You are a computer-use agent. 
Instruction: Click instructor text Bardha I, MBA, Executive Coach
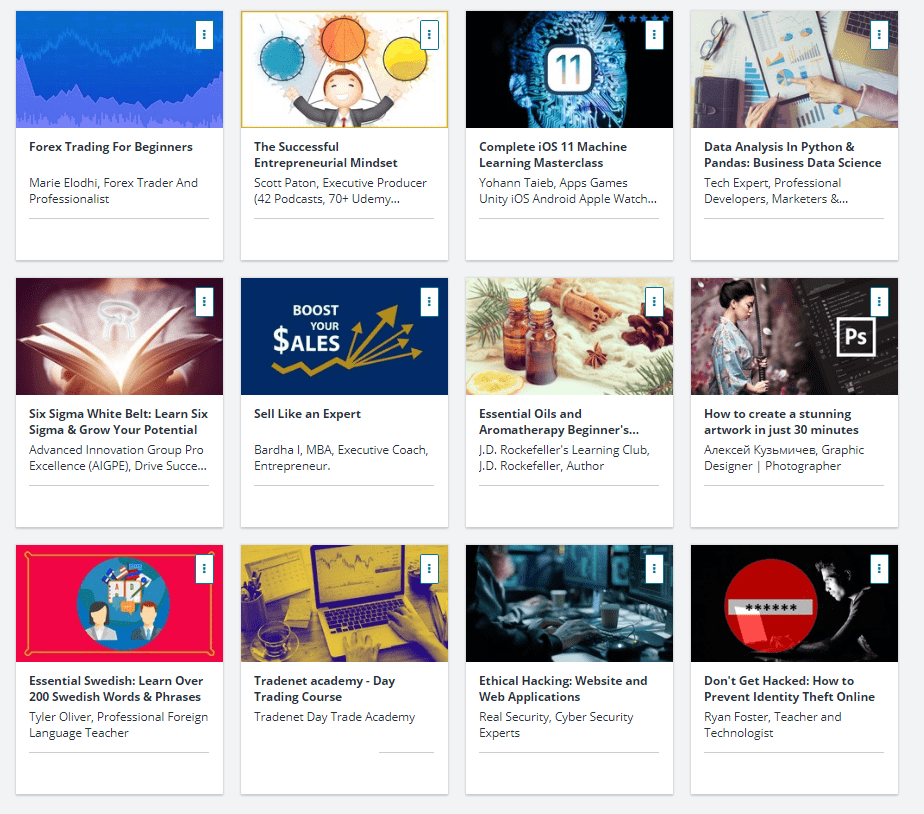point(341,458)
